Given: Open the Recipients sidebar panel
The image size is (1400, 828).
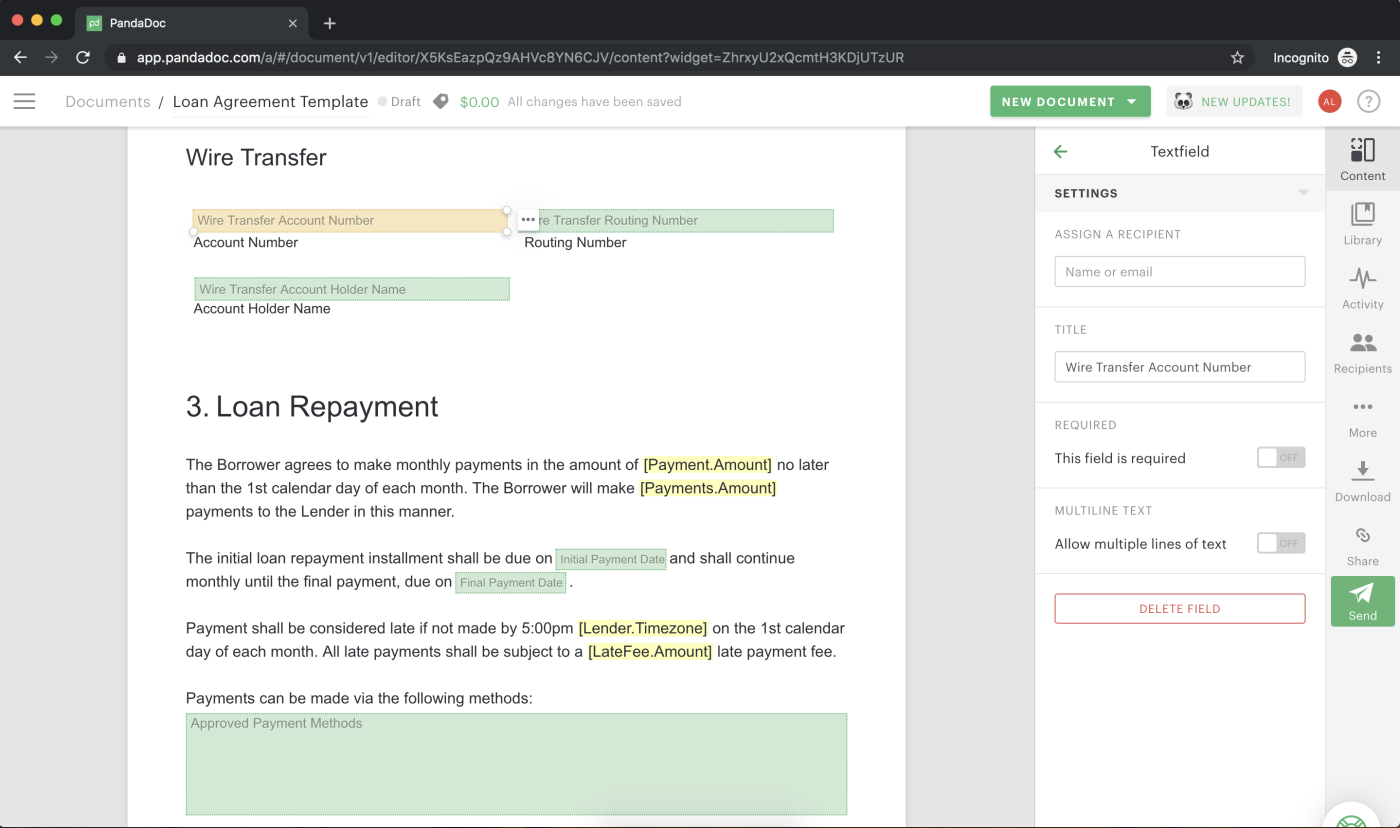Looking at the screenshot, I should [1362, 352].
